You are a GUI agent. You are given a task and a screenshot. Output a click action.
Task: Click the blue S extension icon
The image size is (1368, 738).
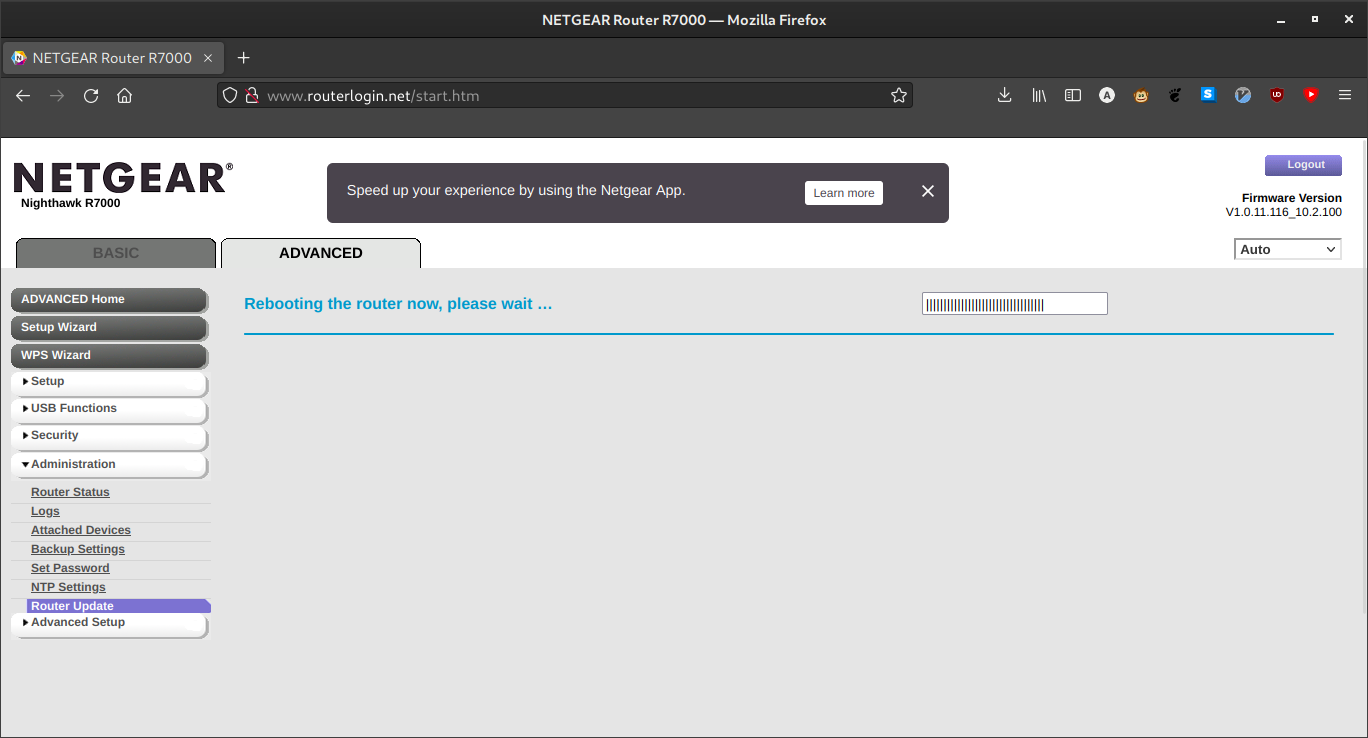tap(1209, 95)
